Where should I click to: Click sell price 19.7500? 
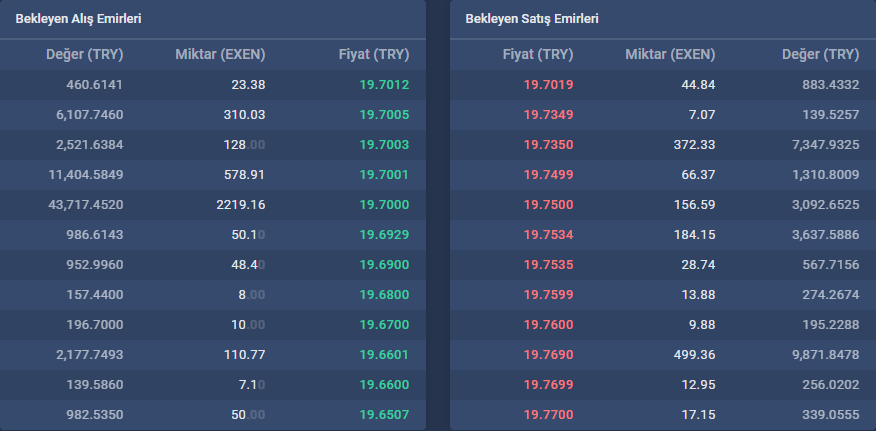549,205
